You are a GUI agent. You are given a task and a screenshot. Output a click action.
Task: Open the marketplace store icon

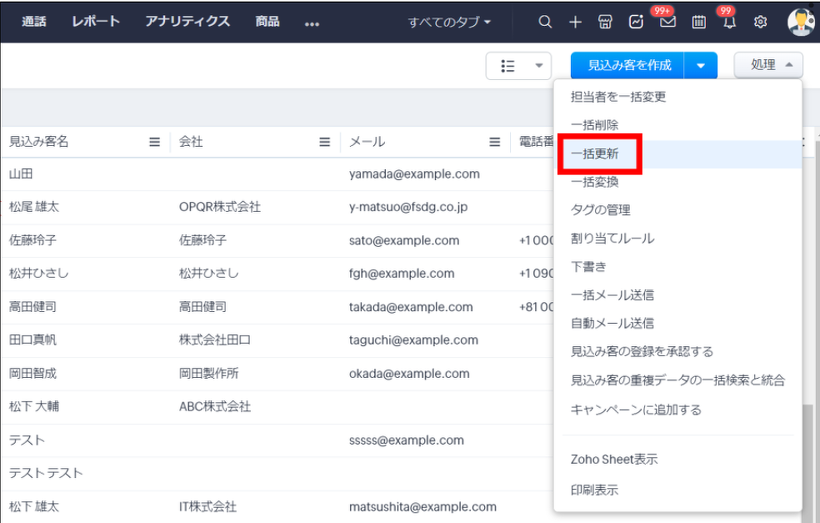[x=605, y=22]
